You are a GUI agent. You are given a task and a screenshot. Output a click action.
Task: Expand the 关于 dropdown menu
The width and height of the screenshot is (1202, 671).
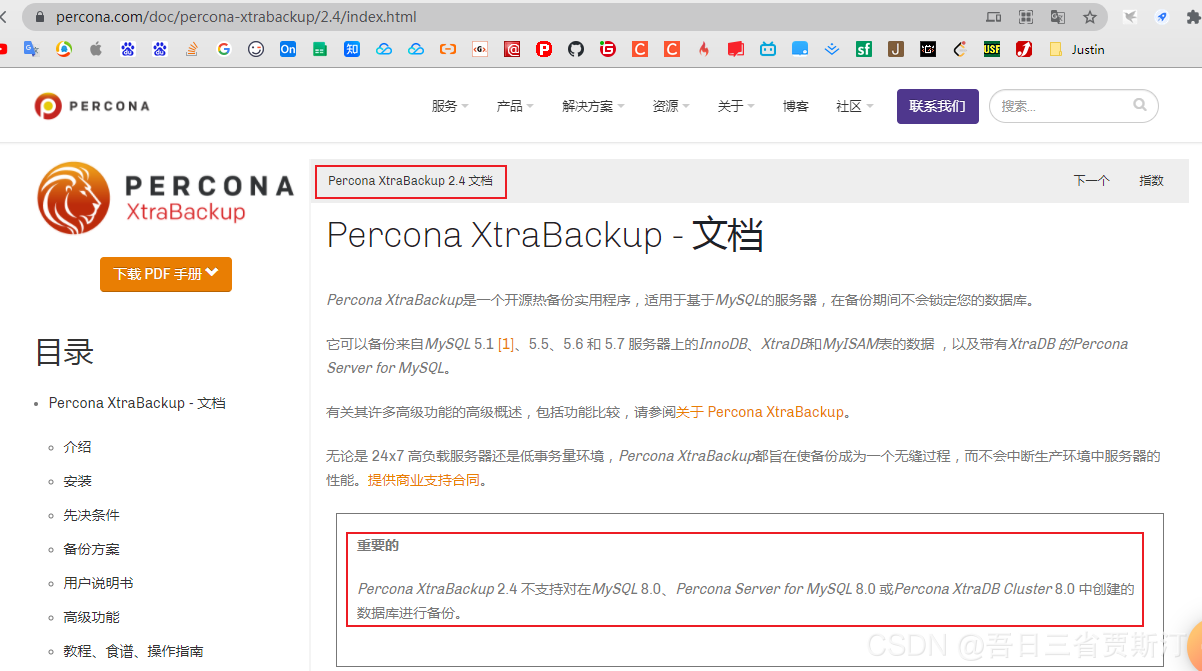[x=736, y=106]
